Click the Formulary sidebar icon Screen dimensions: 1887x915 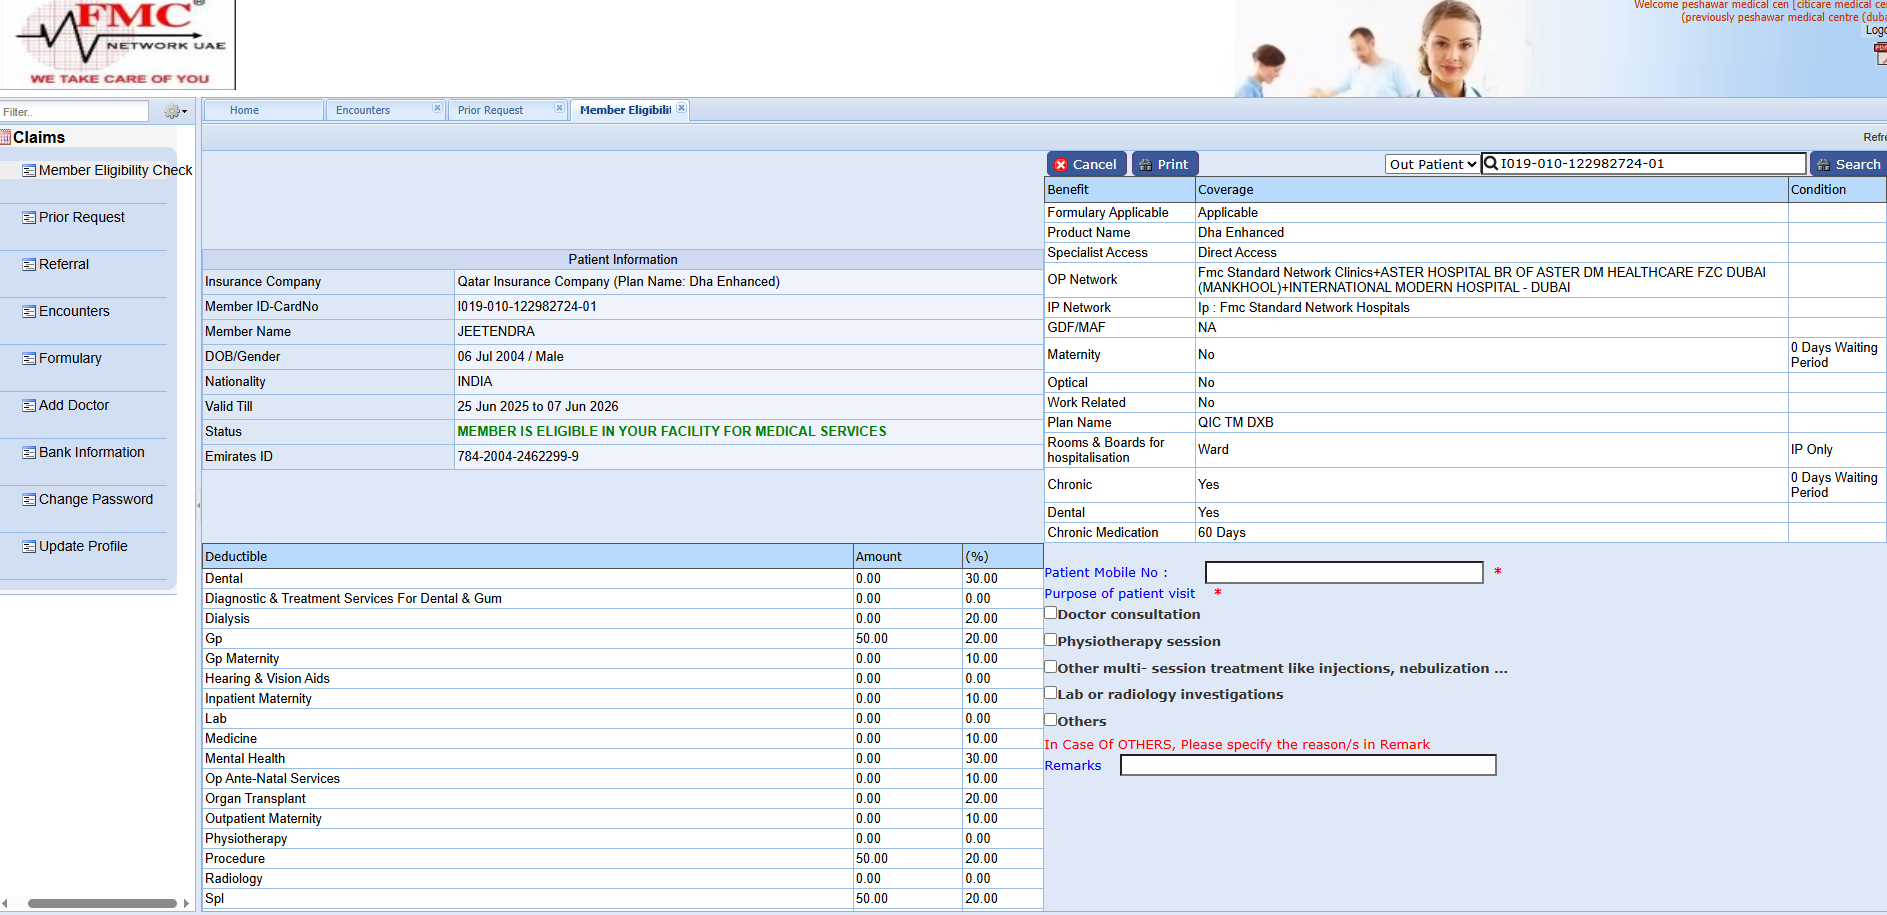pyautogui.click(x=29, y=359)
